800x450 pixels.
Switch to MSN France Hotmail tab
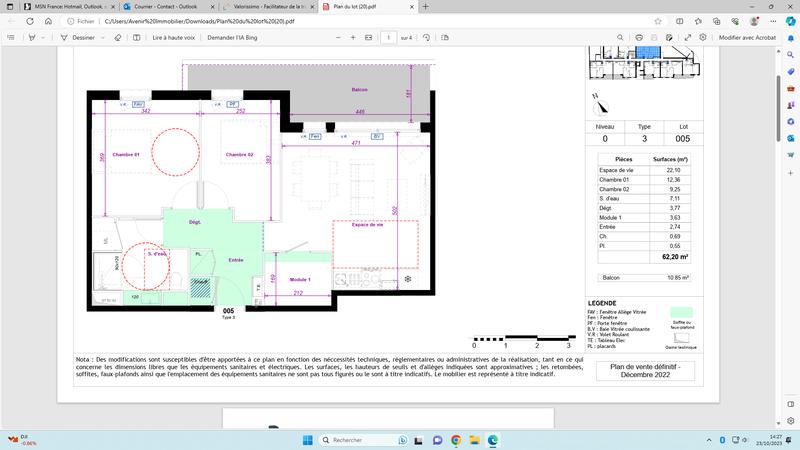pos(70,6)
